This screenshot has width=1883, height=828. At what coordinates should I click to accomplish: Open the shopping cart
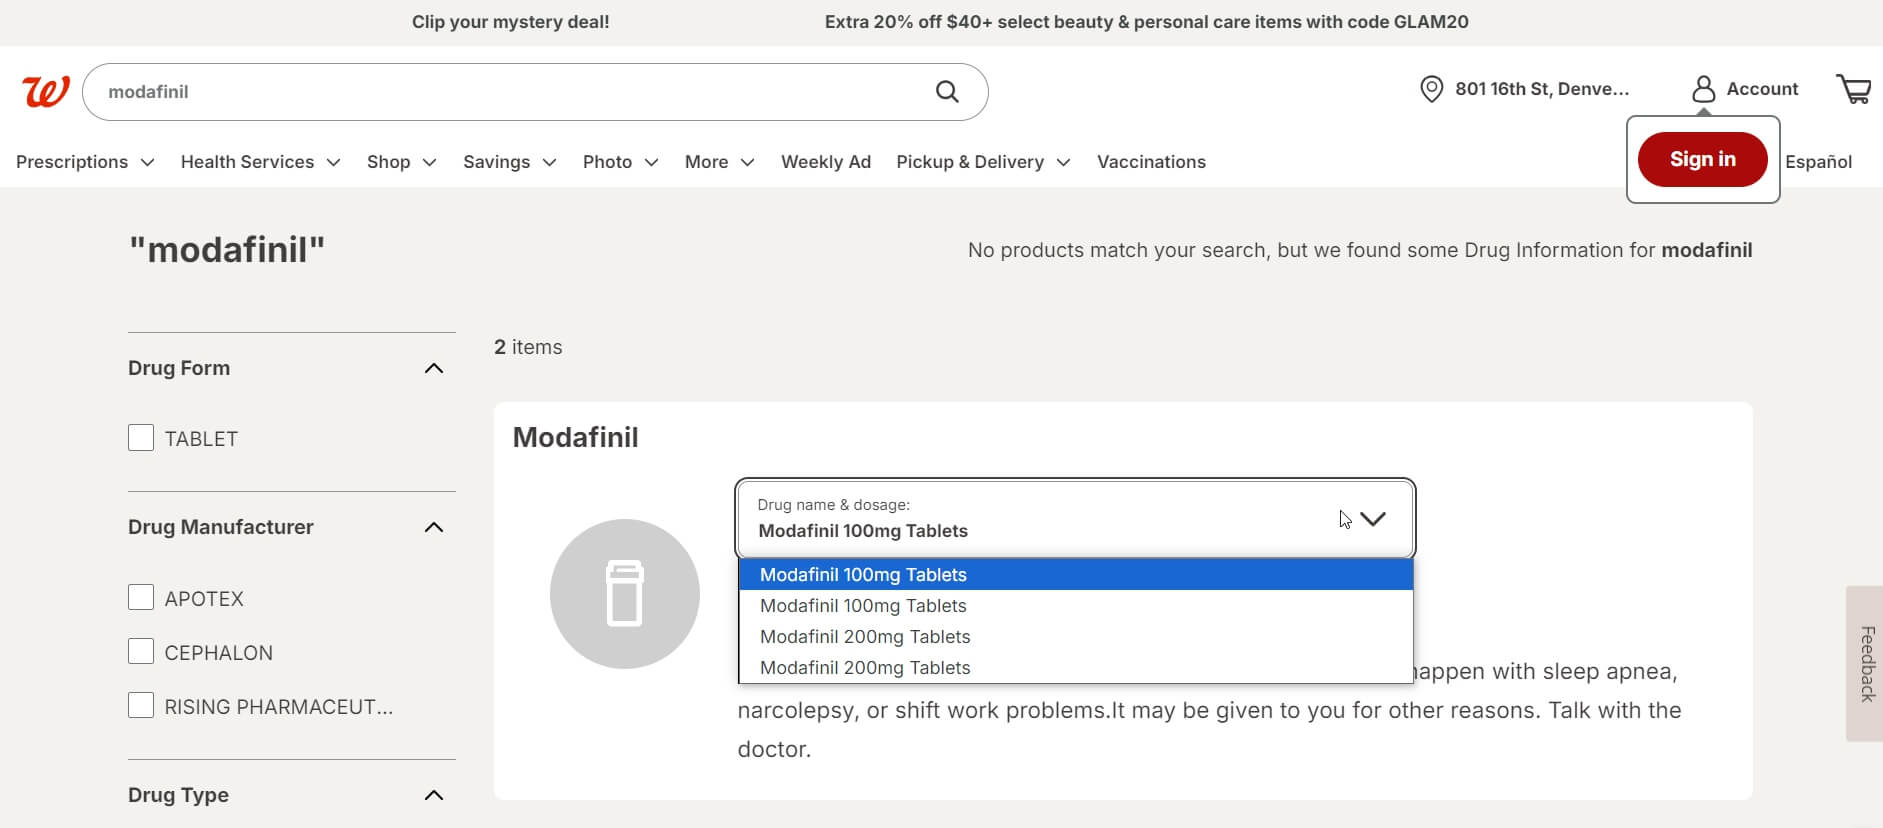coord(1853,89)
